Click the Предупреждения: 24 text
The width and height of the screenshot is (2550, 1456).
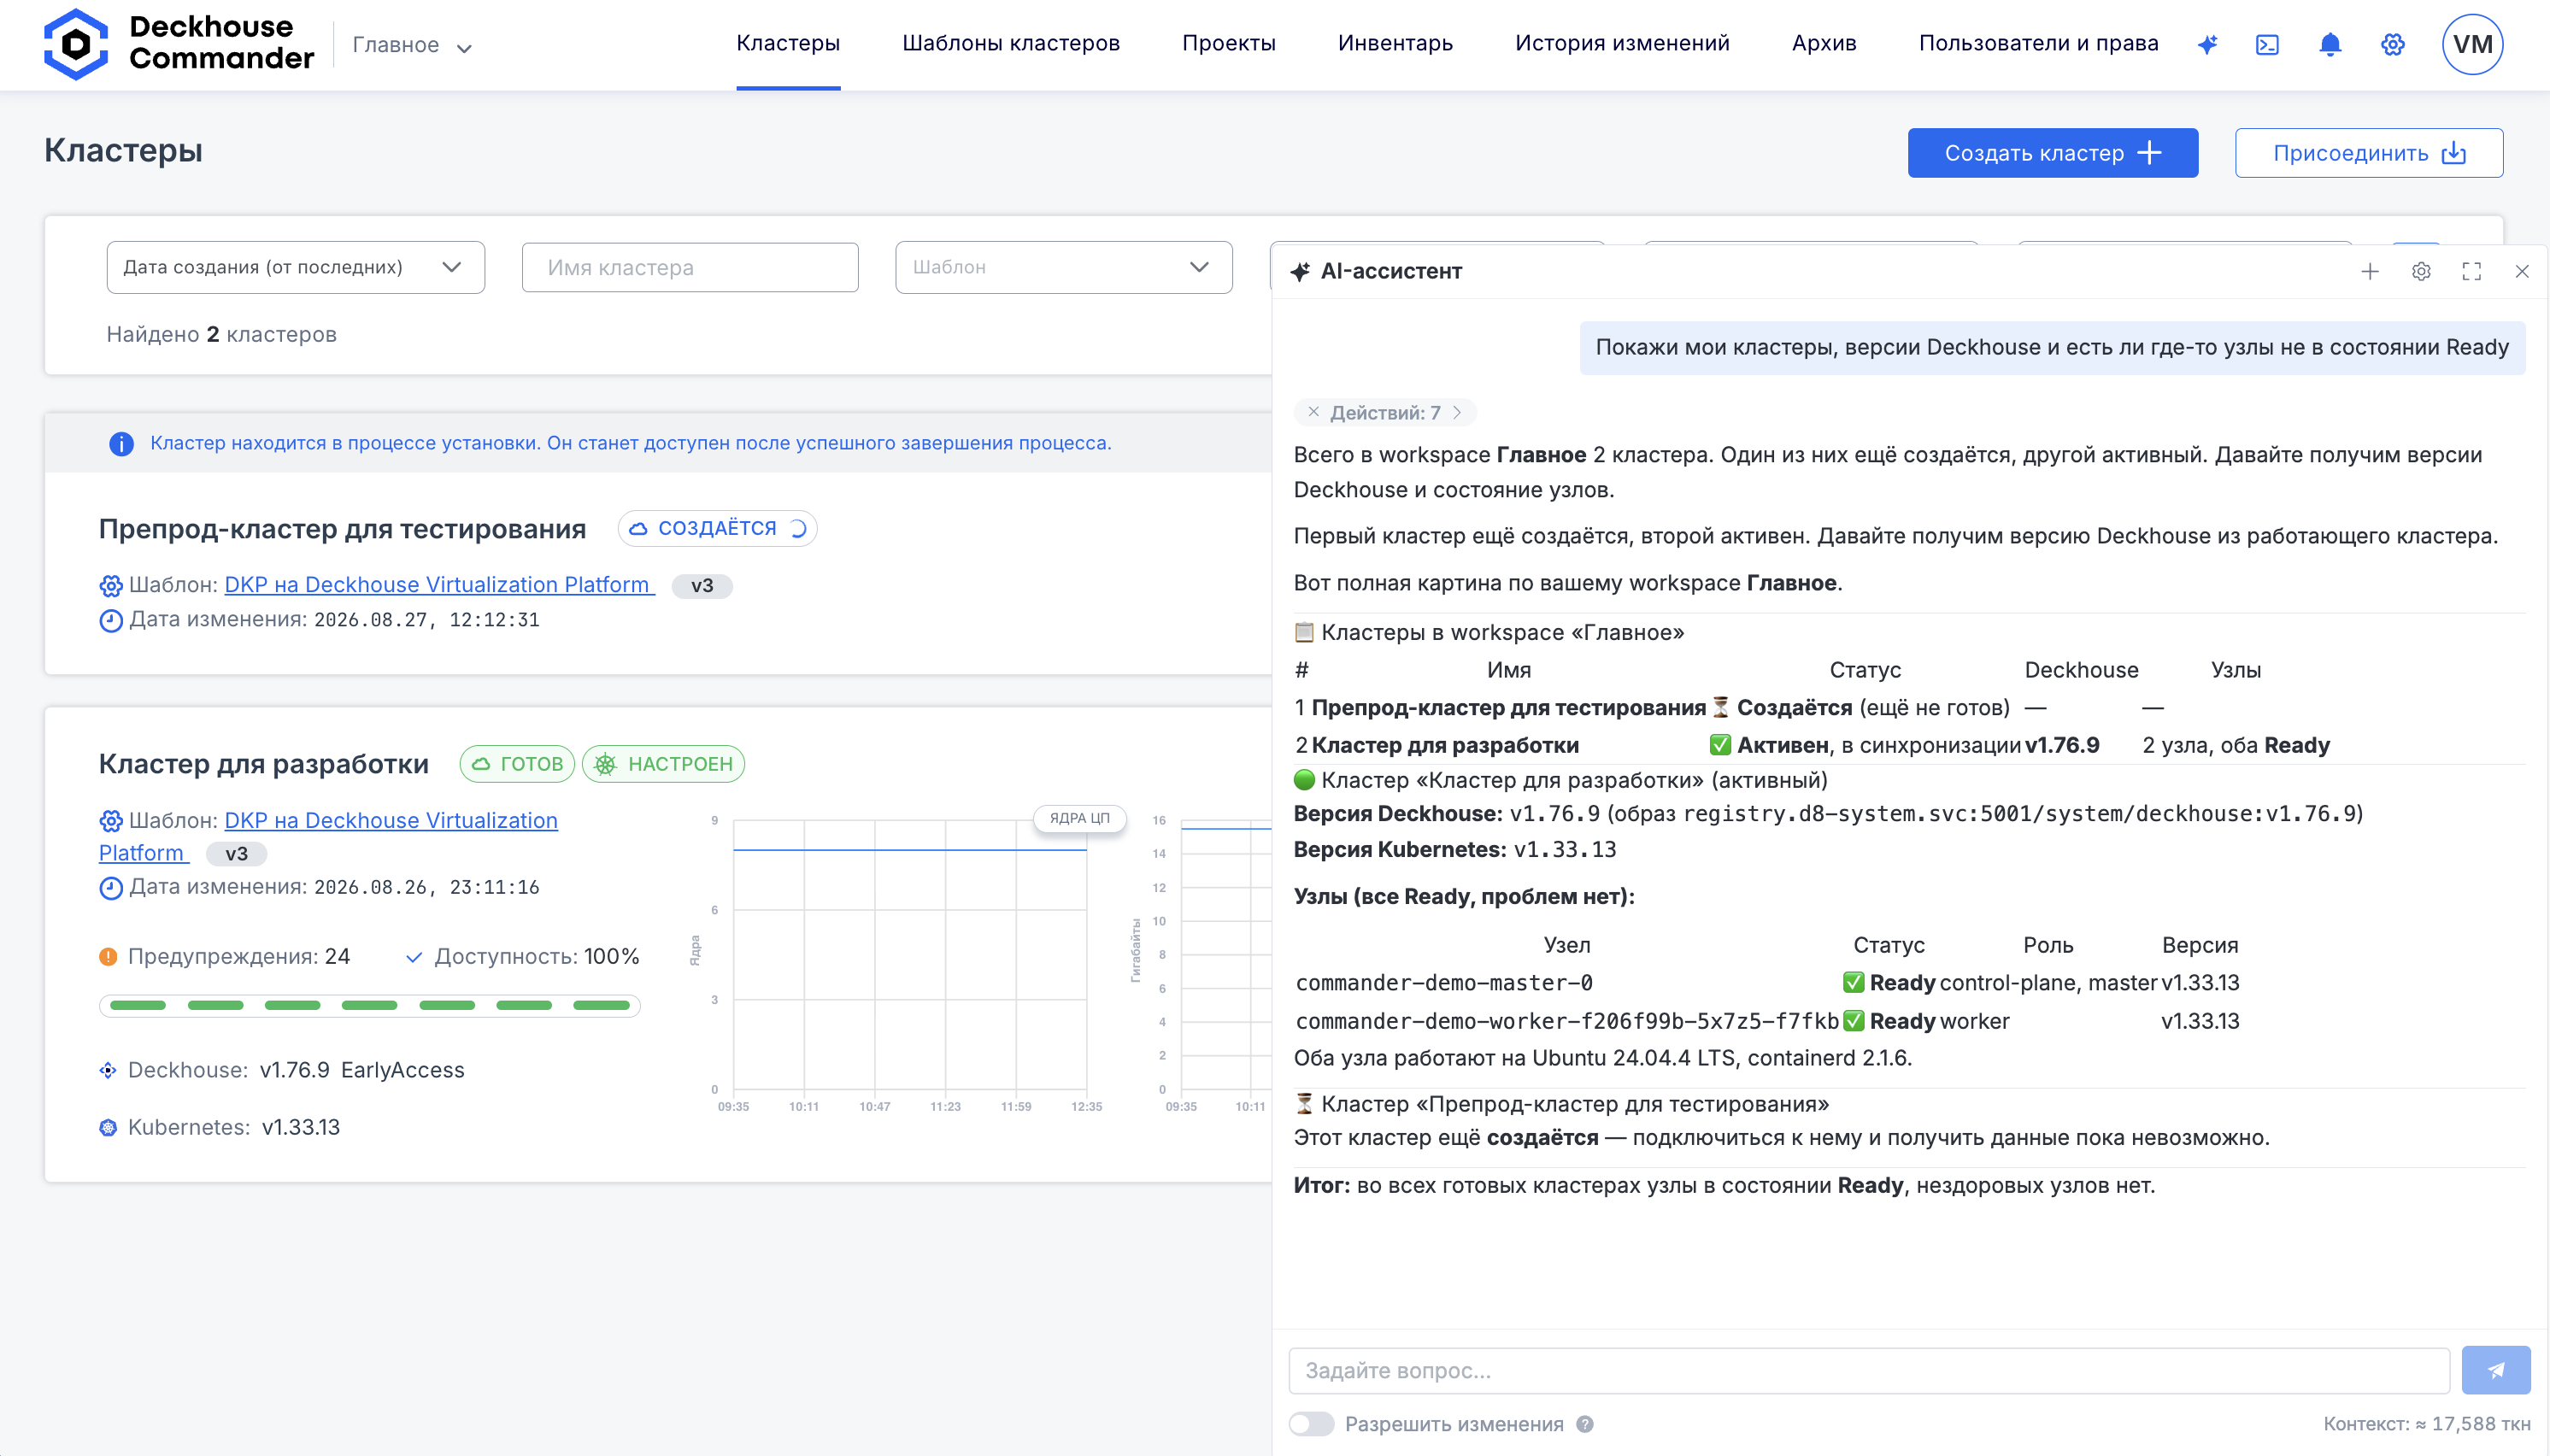click(x=239, y=956)
